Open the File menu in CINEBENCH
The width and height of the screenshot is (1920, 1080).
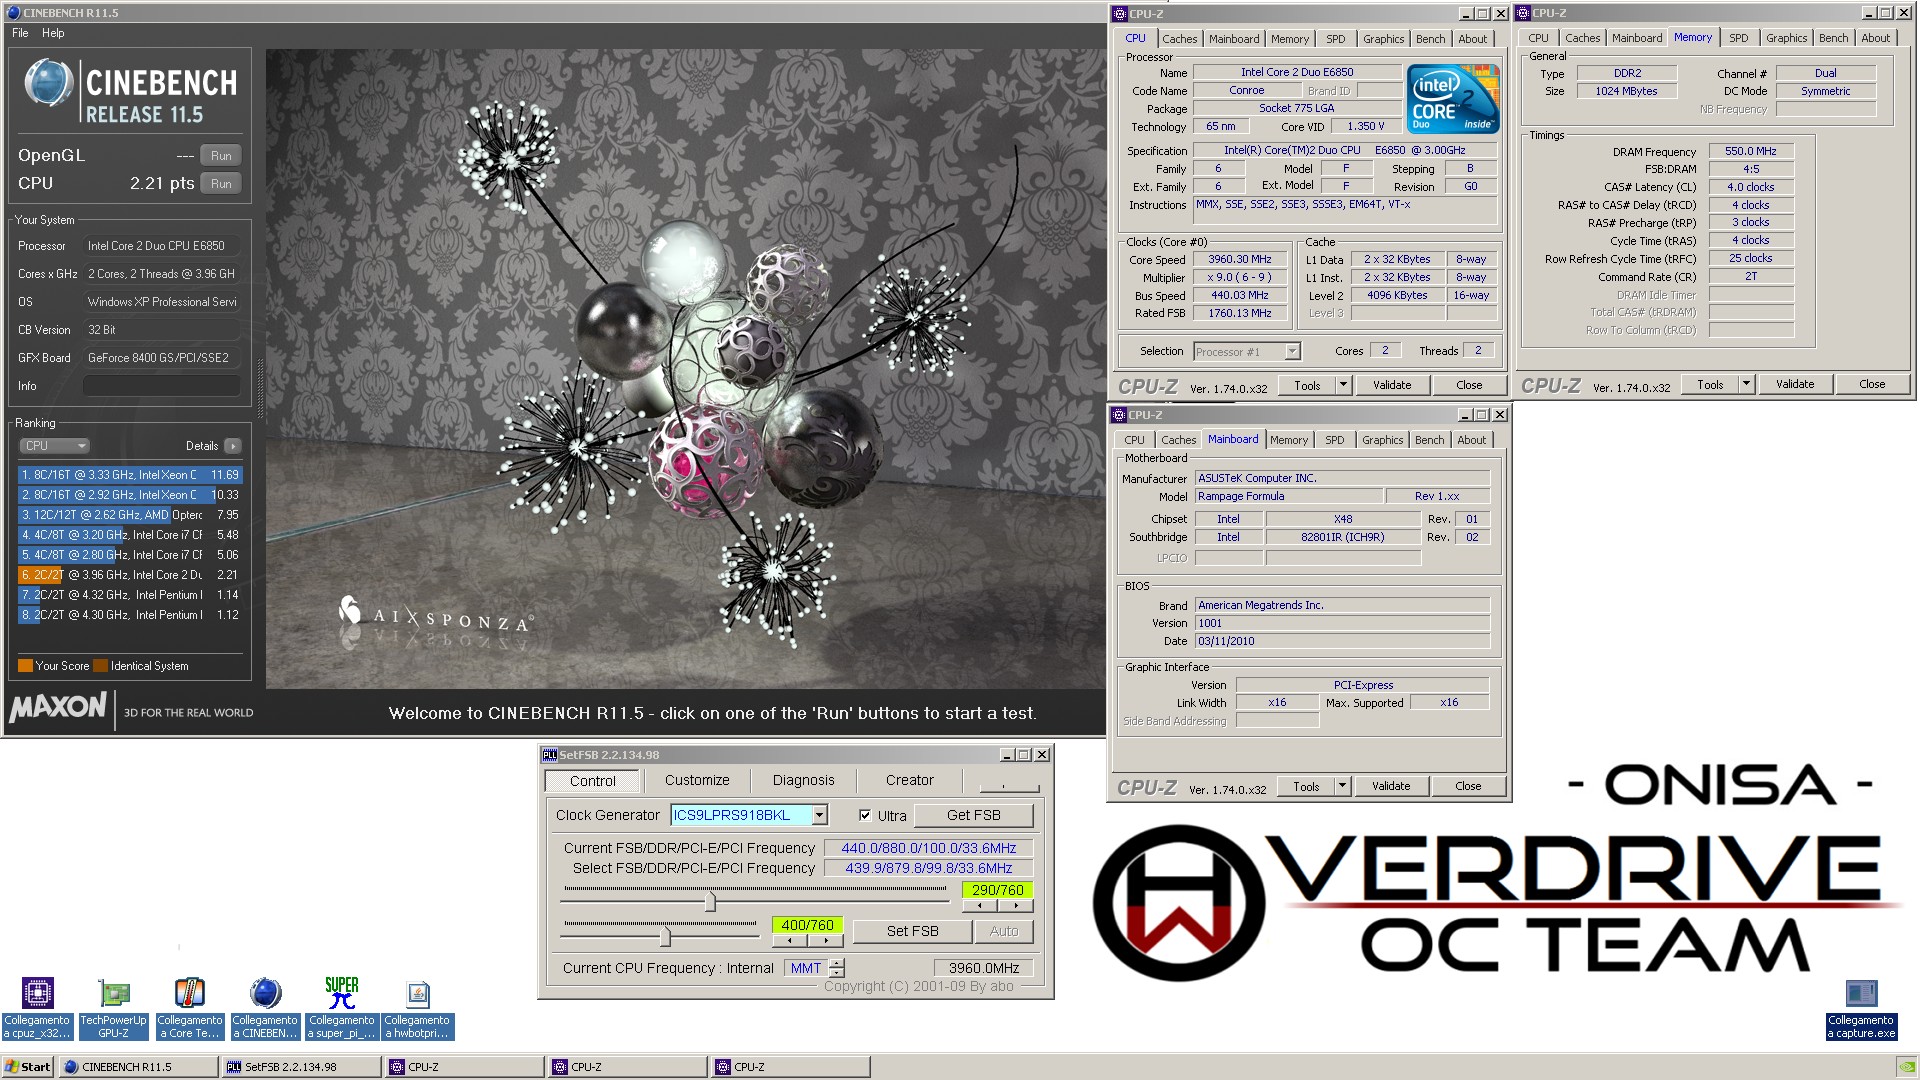[x=20, y=33]
